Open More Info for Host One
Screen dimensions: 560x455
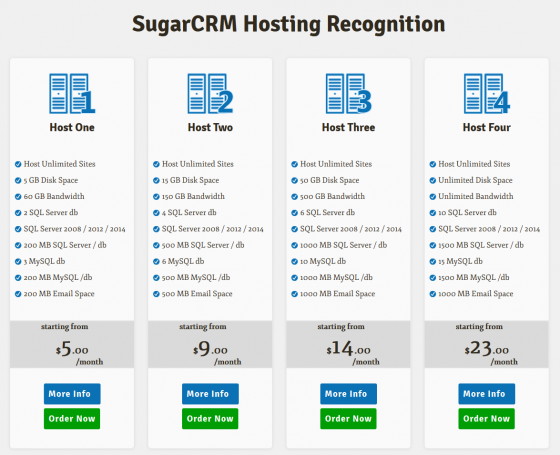pos(72,394)
